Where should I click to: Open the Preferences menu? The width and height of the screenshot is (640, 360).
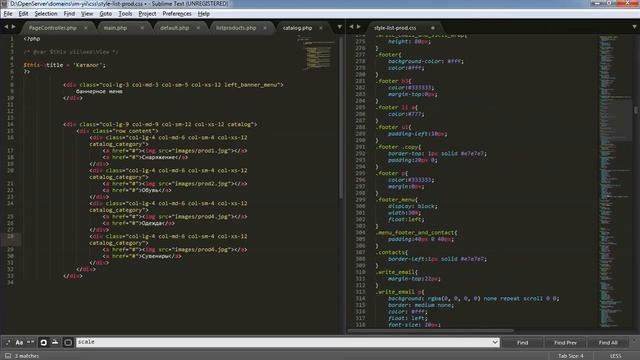click(177, 13)
